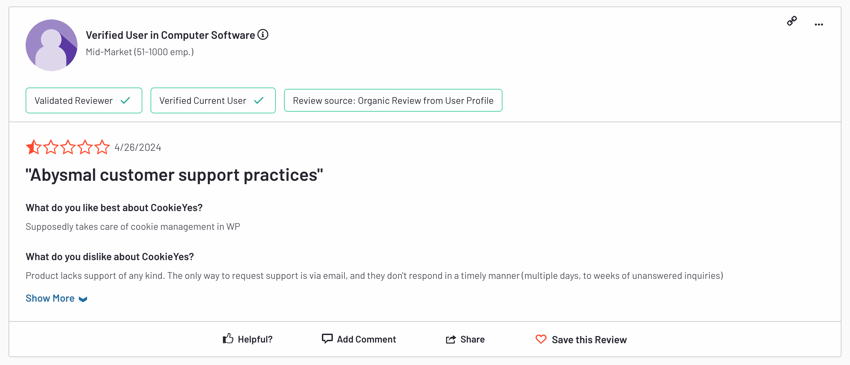850x365 pixels.
Task: Click the Add Comment speech bubble icon
Action: point(327,339)
